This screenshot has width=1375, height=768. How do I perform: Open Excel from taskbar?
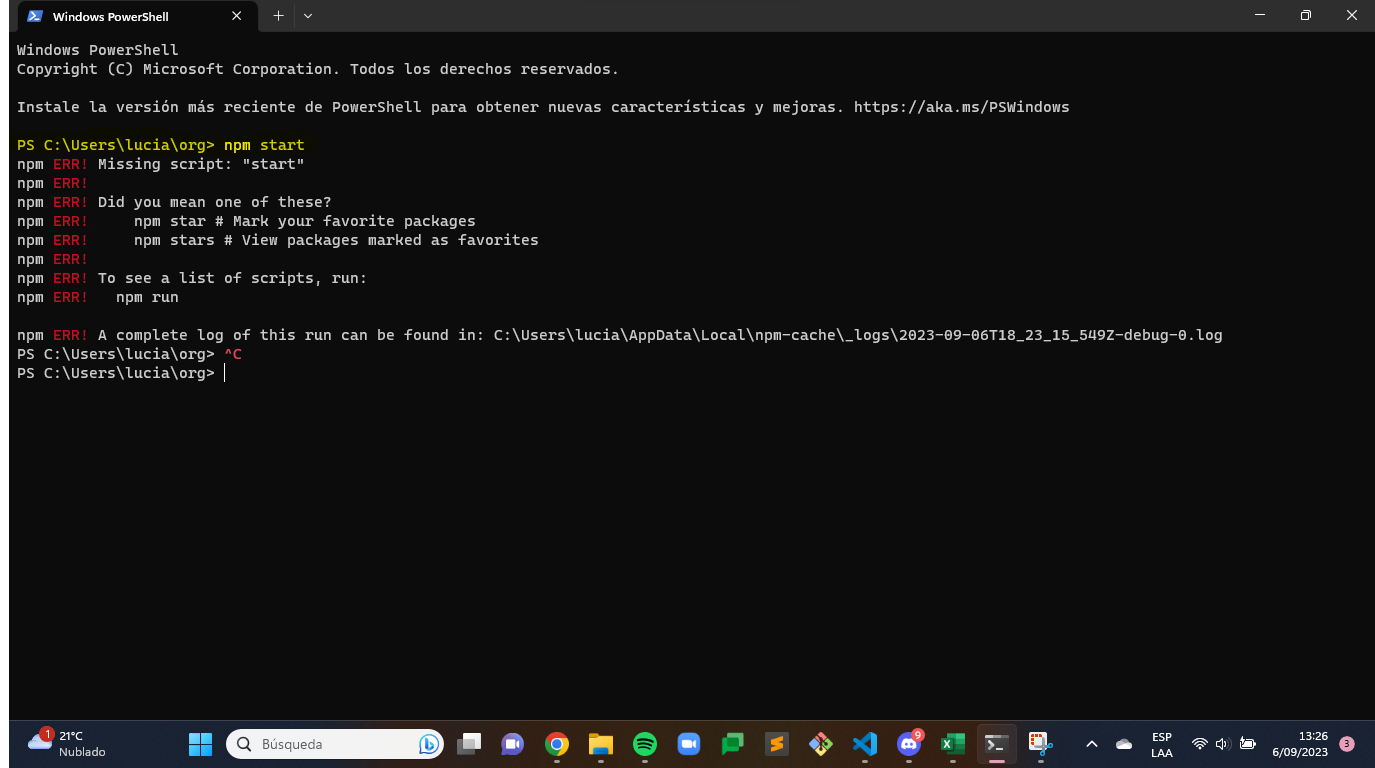(x=953, y=744)
